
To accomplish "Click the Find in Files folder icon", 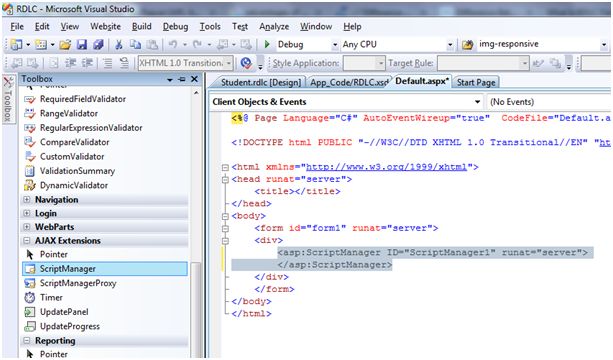I will [x=468, y=45].
